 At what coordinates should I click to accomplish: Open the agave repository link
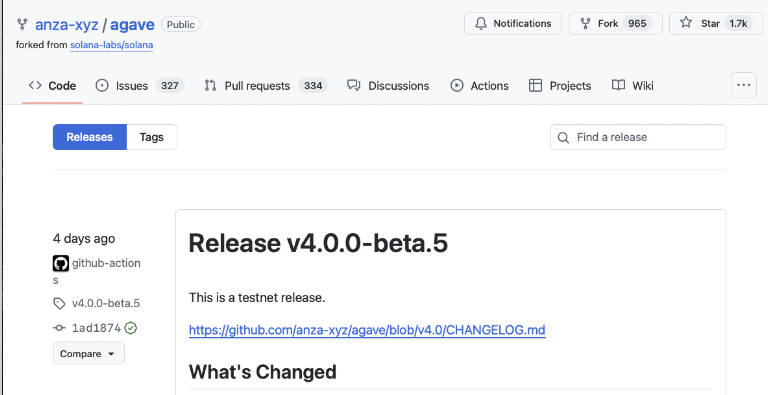point(132,24)
